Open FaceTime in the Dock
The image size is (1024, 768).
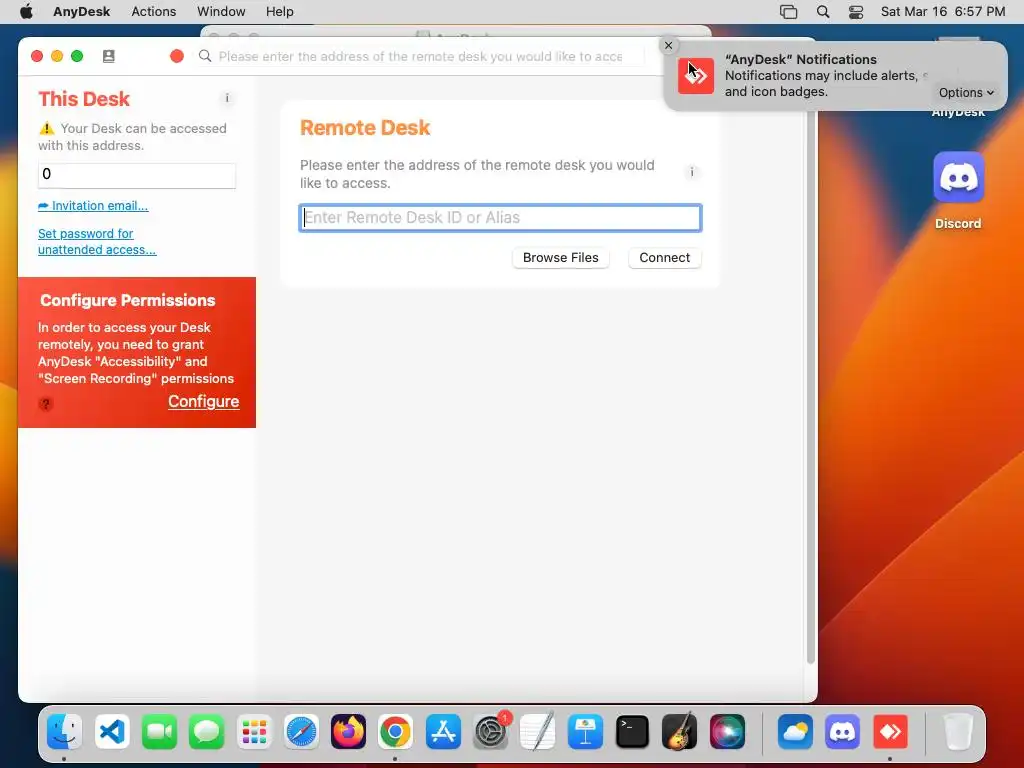[159, 731]
